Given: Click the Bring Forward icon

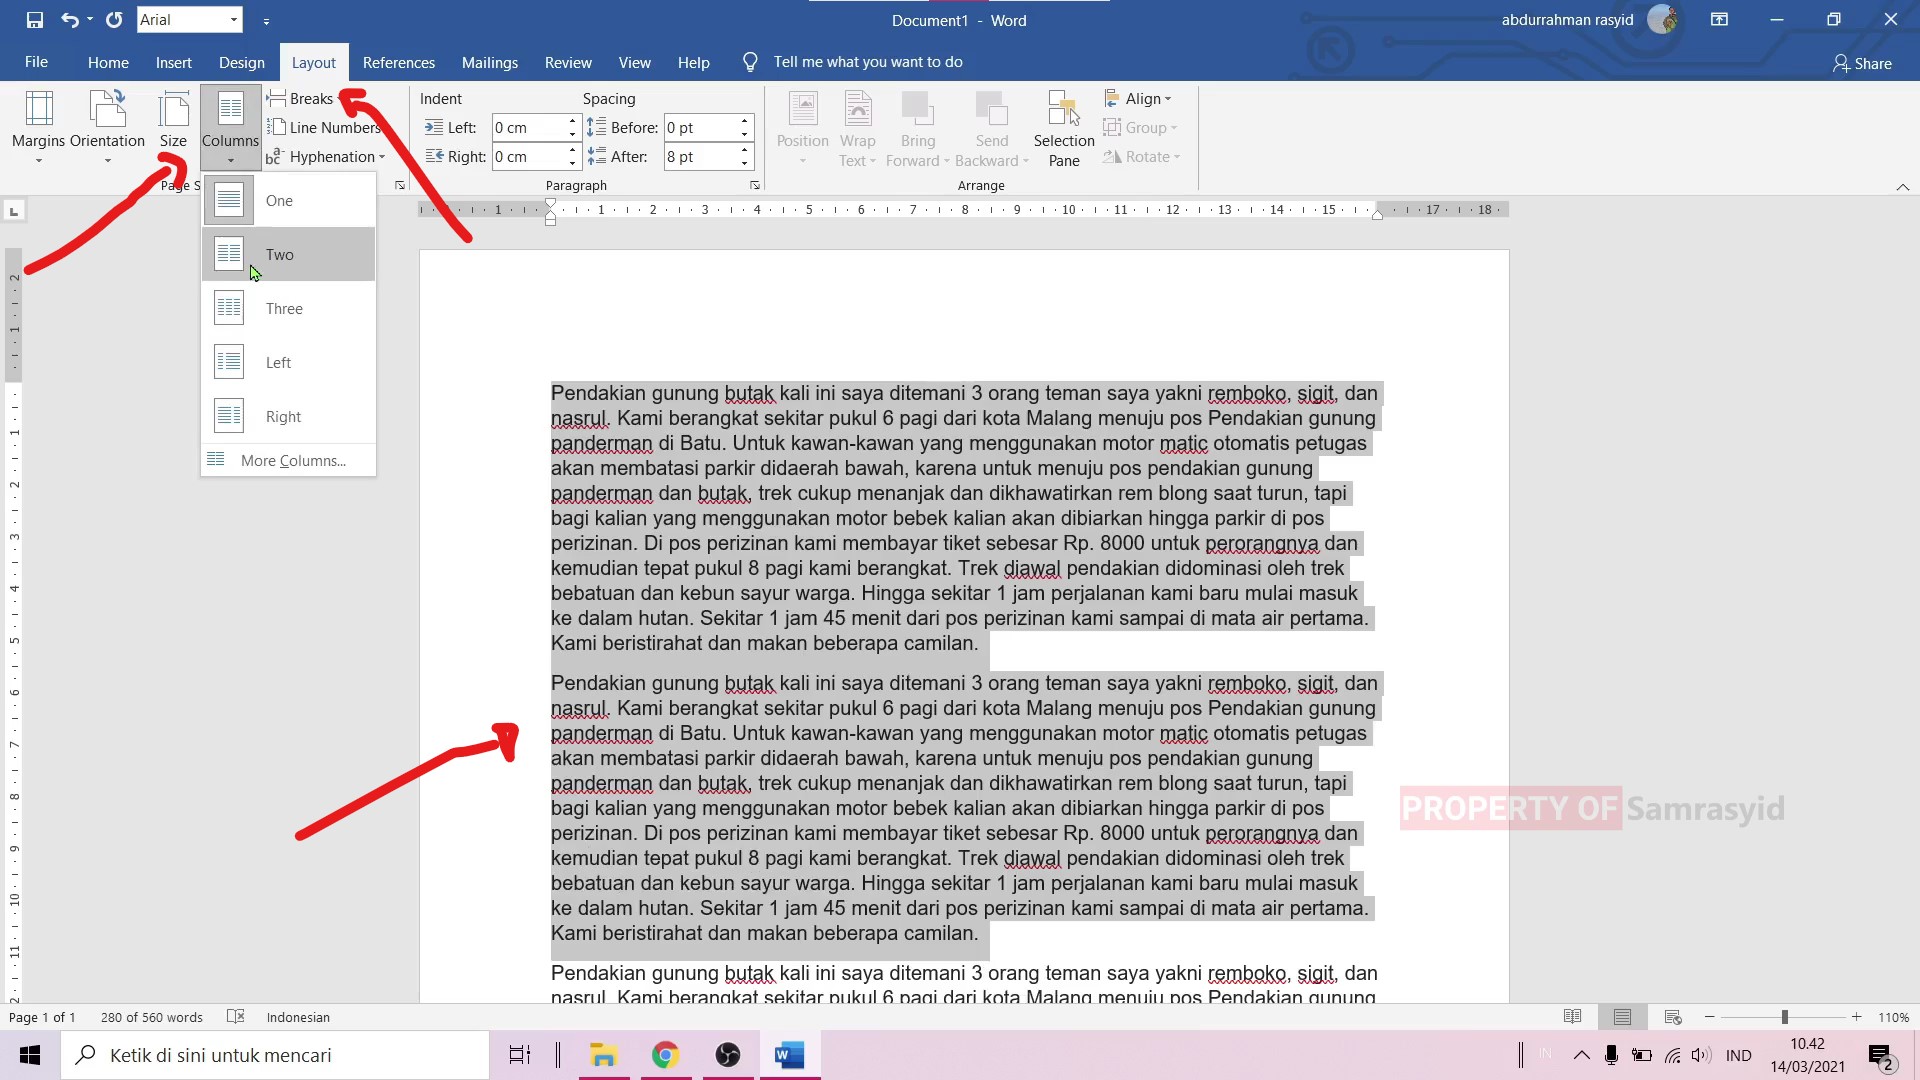Looking at the screenshot, I should [918, 112].
